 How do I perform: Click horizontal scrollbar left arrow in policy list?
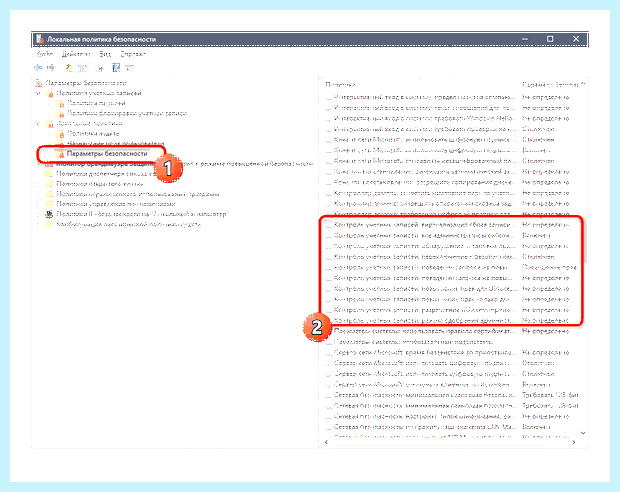326,442
